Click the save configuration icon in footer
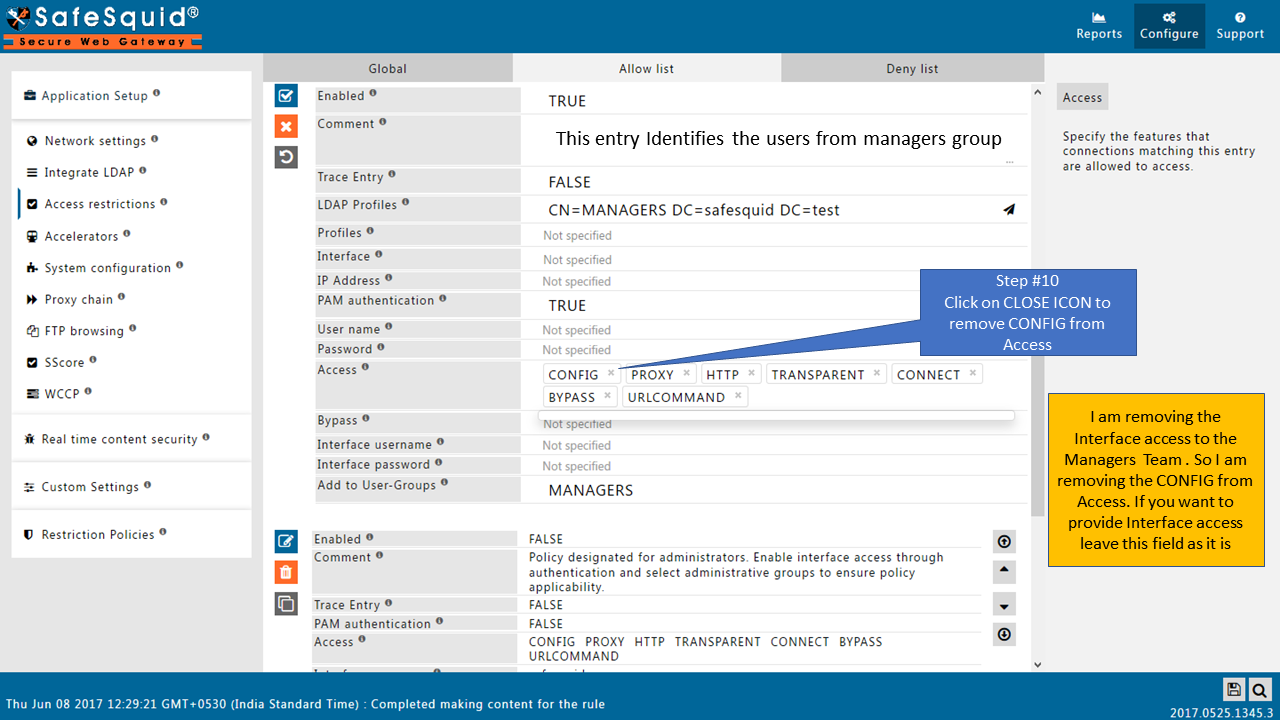Viewport: 1280px width, 720px height. click(x=1234, y=689)
